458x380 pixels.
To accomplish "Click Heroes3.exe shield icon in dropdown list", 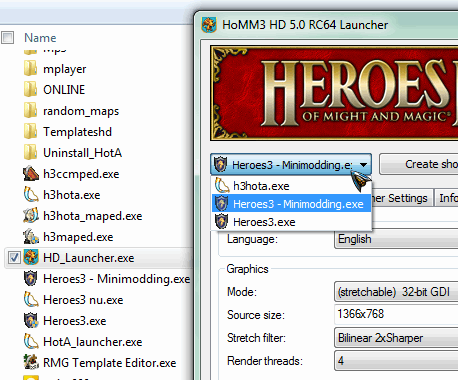I will (221, 221).
